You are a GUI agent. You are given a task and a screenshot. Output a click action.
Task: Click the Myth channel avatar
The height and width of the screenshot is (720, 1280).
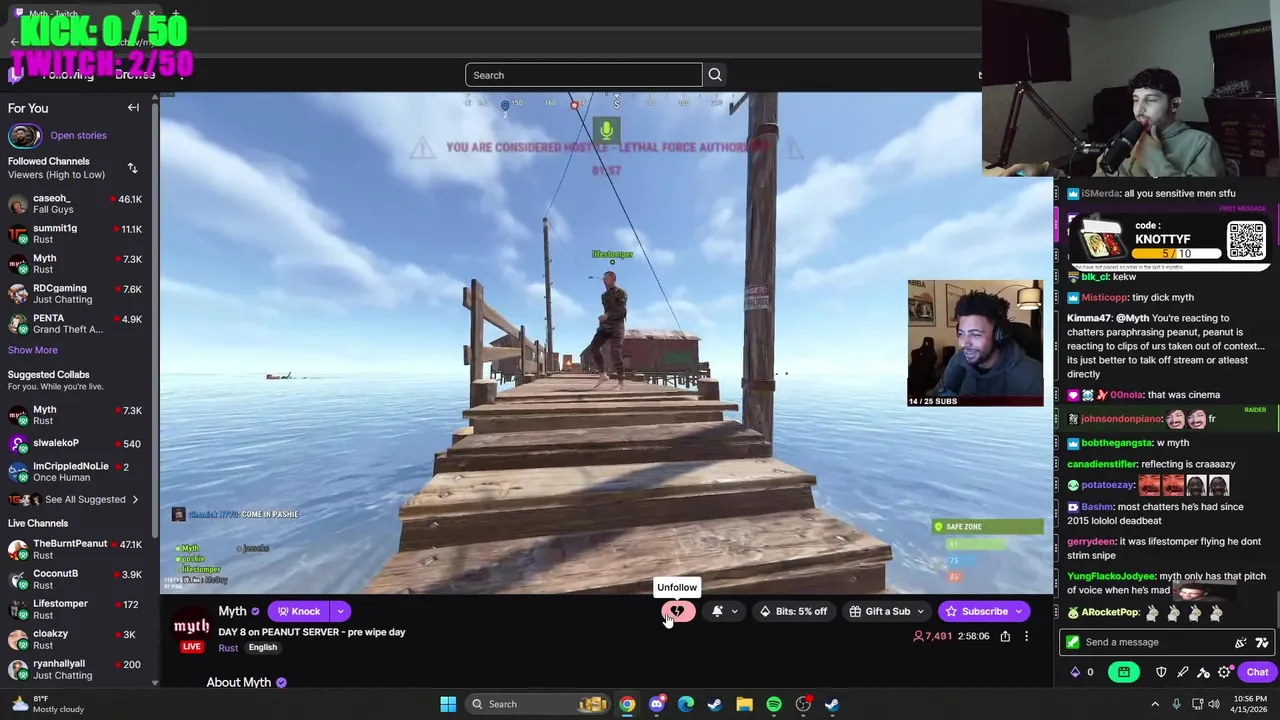tap(191, 628)
